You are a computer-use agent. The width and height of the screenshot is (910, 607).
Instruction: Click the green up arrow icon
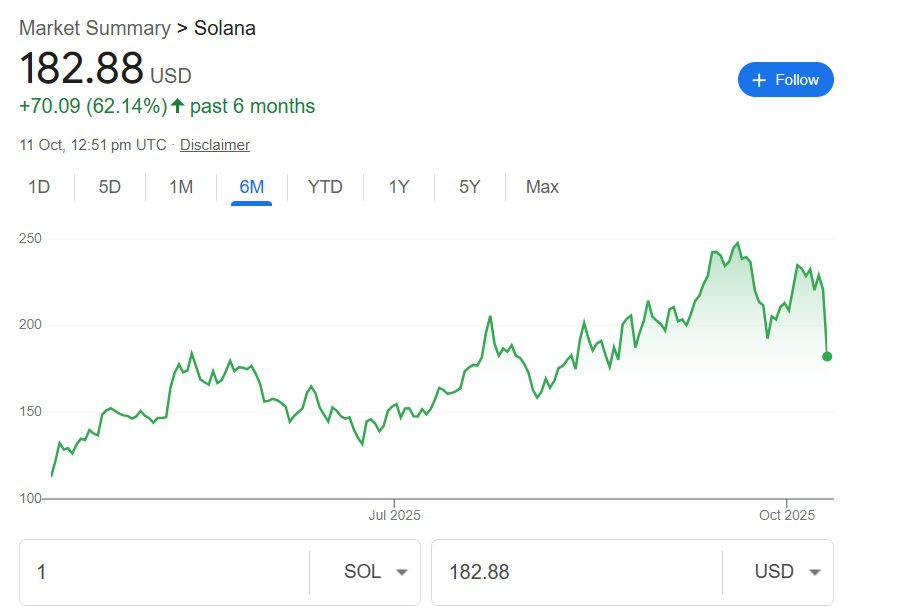coord(178,106)
